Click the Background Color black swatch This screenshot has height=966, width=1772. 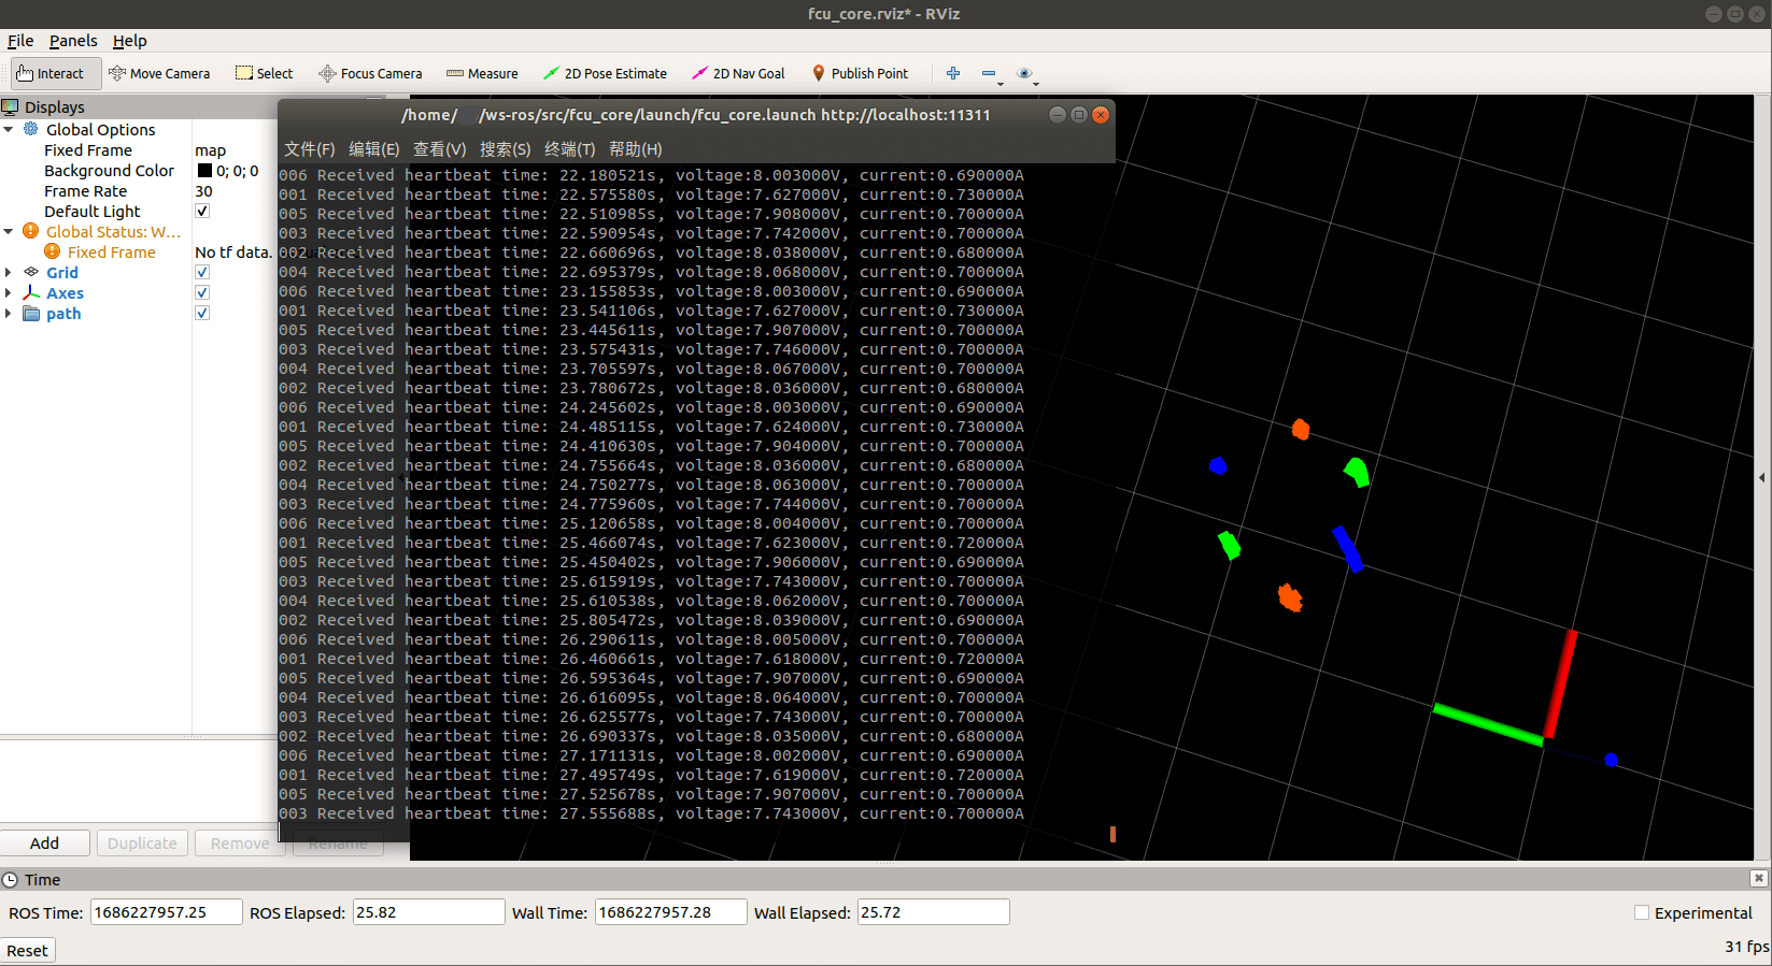[204, 171]
